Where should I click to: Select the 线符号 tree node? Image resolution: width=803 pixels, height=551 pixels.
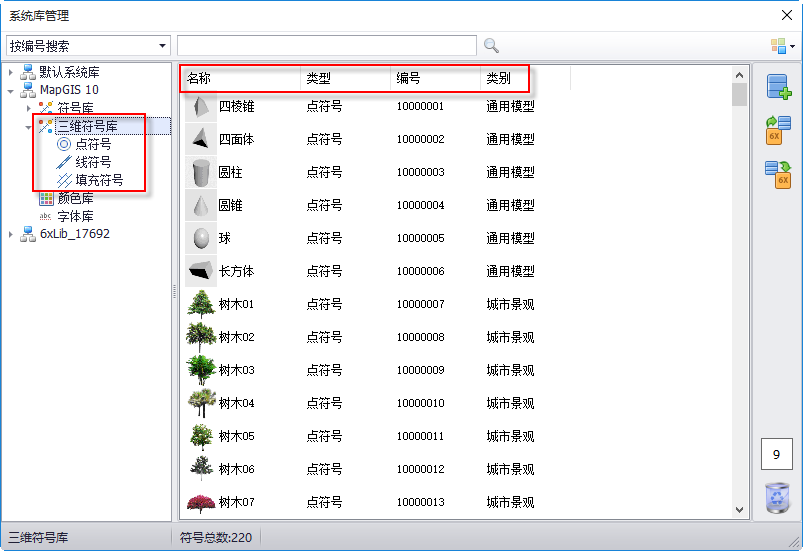click(93, 162)
